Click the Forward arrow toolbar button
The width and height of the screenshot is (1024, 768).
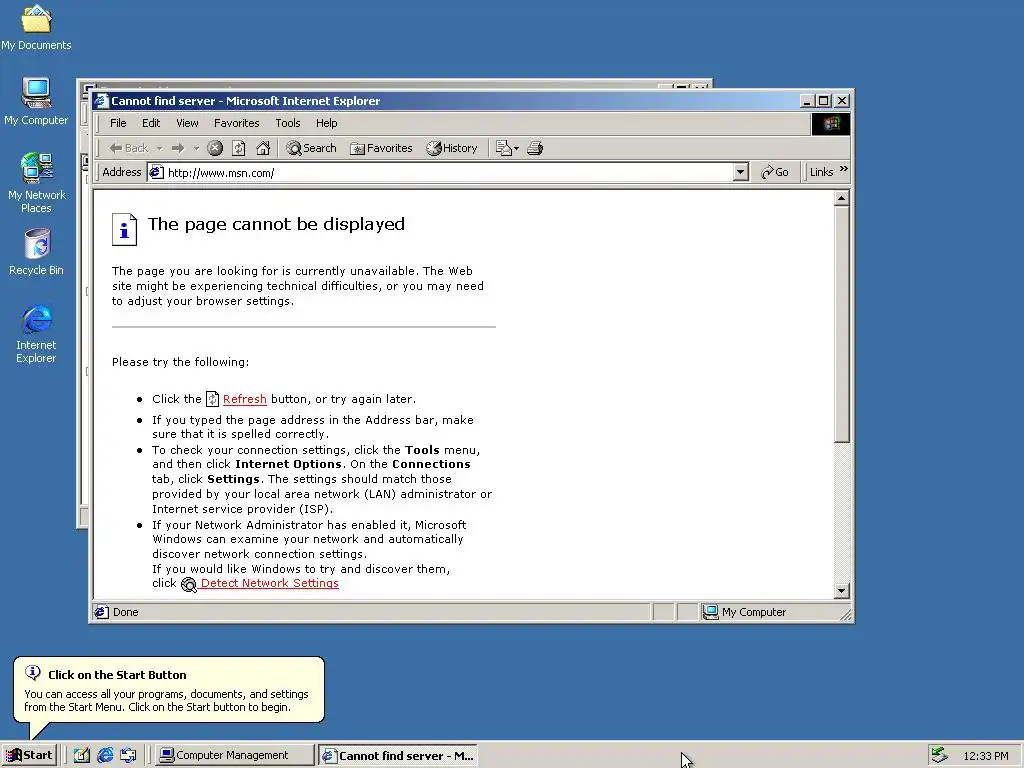coord(178,148)
